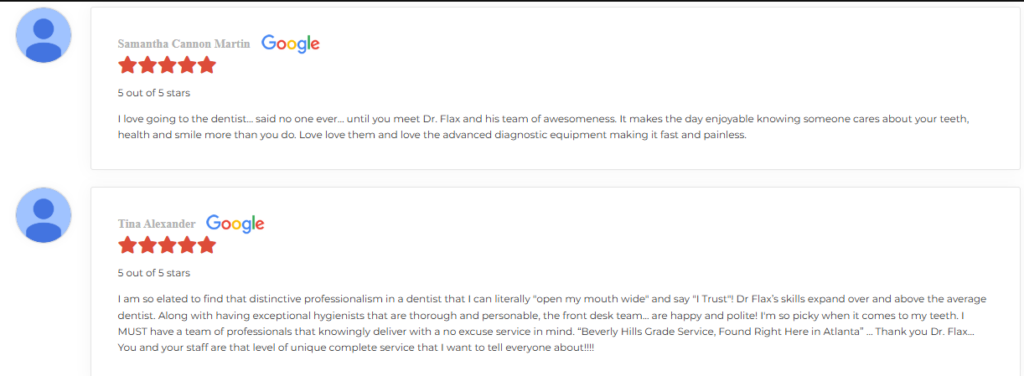Click the Samantha Cannon Martin reviewer name

pos(184,44)
